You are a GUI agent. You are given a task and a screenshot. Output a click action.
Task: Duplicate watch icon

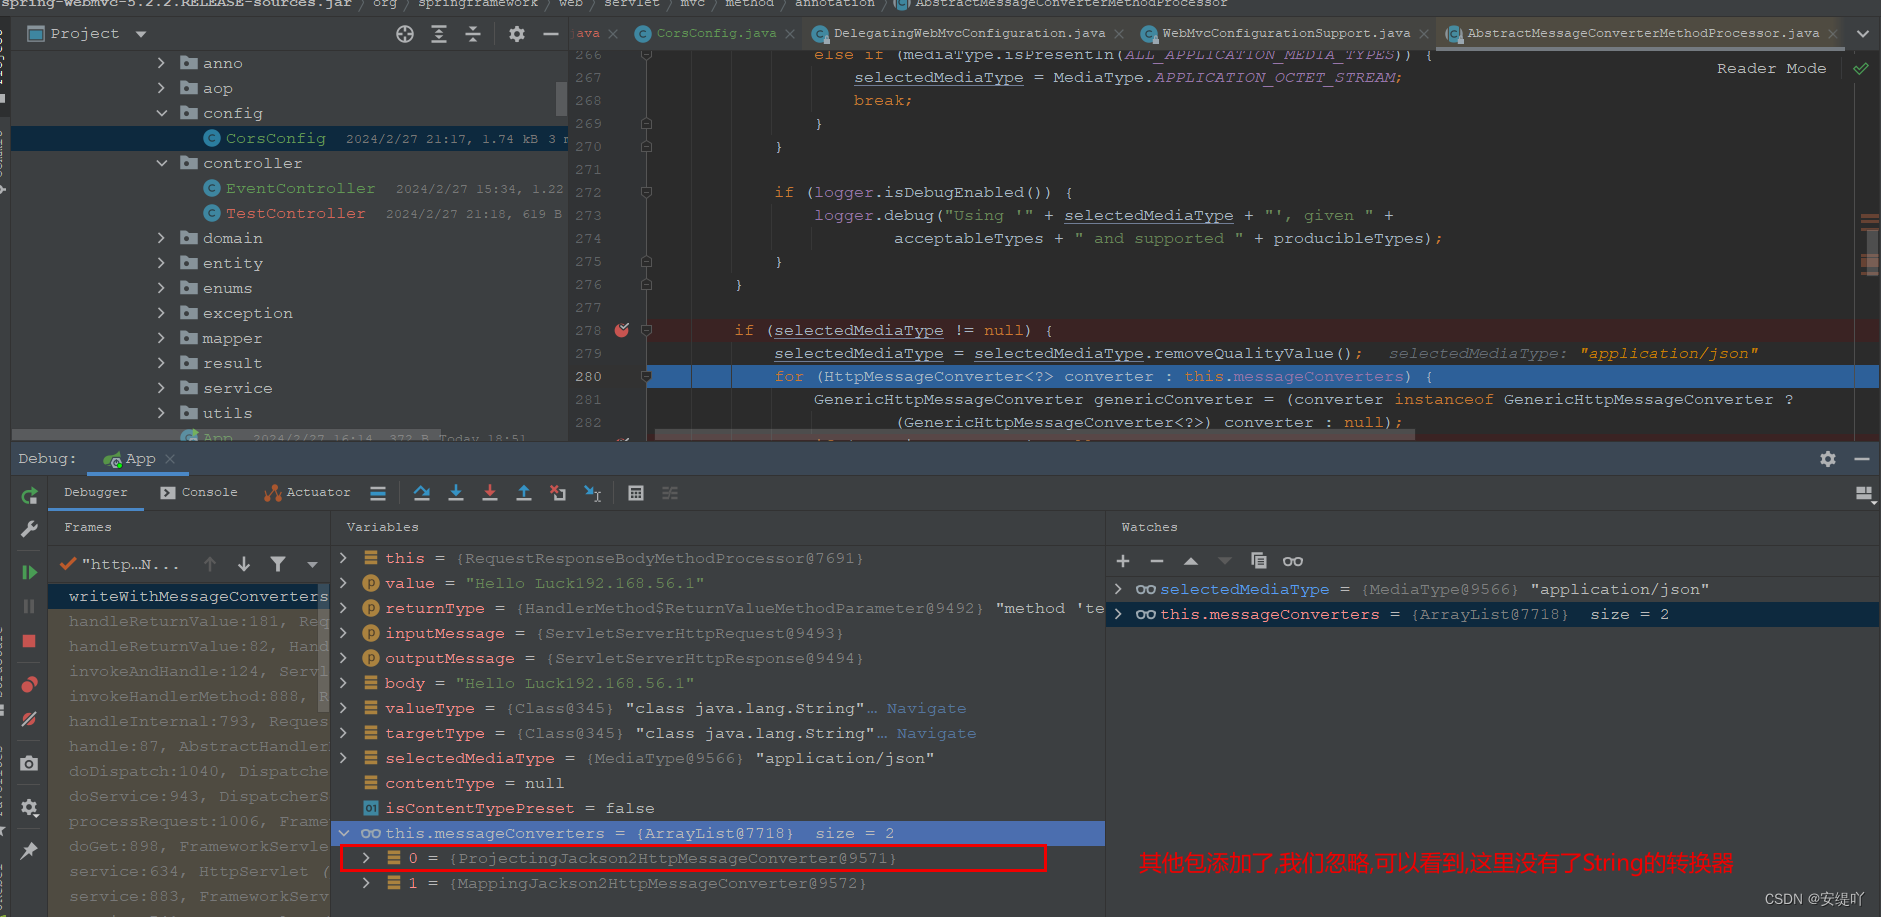click(x=1259, y=561)
